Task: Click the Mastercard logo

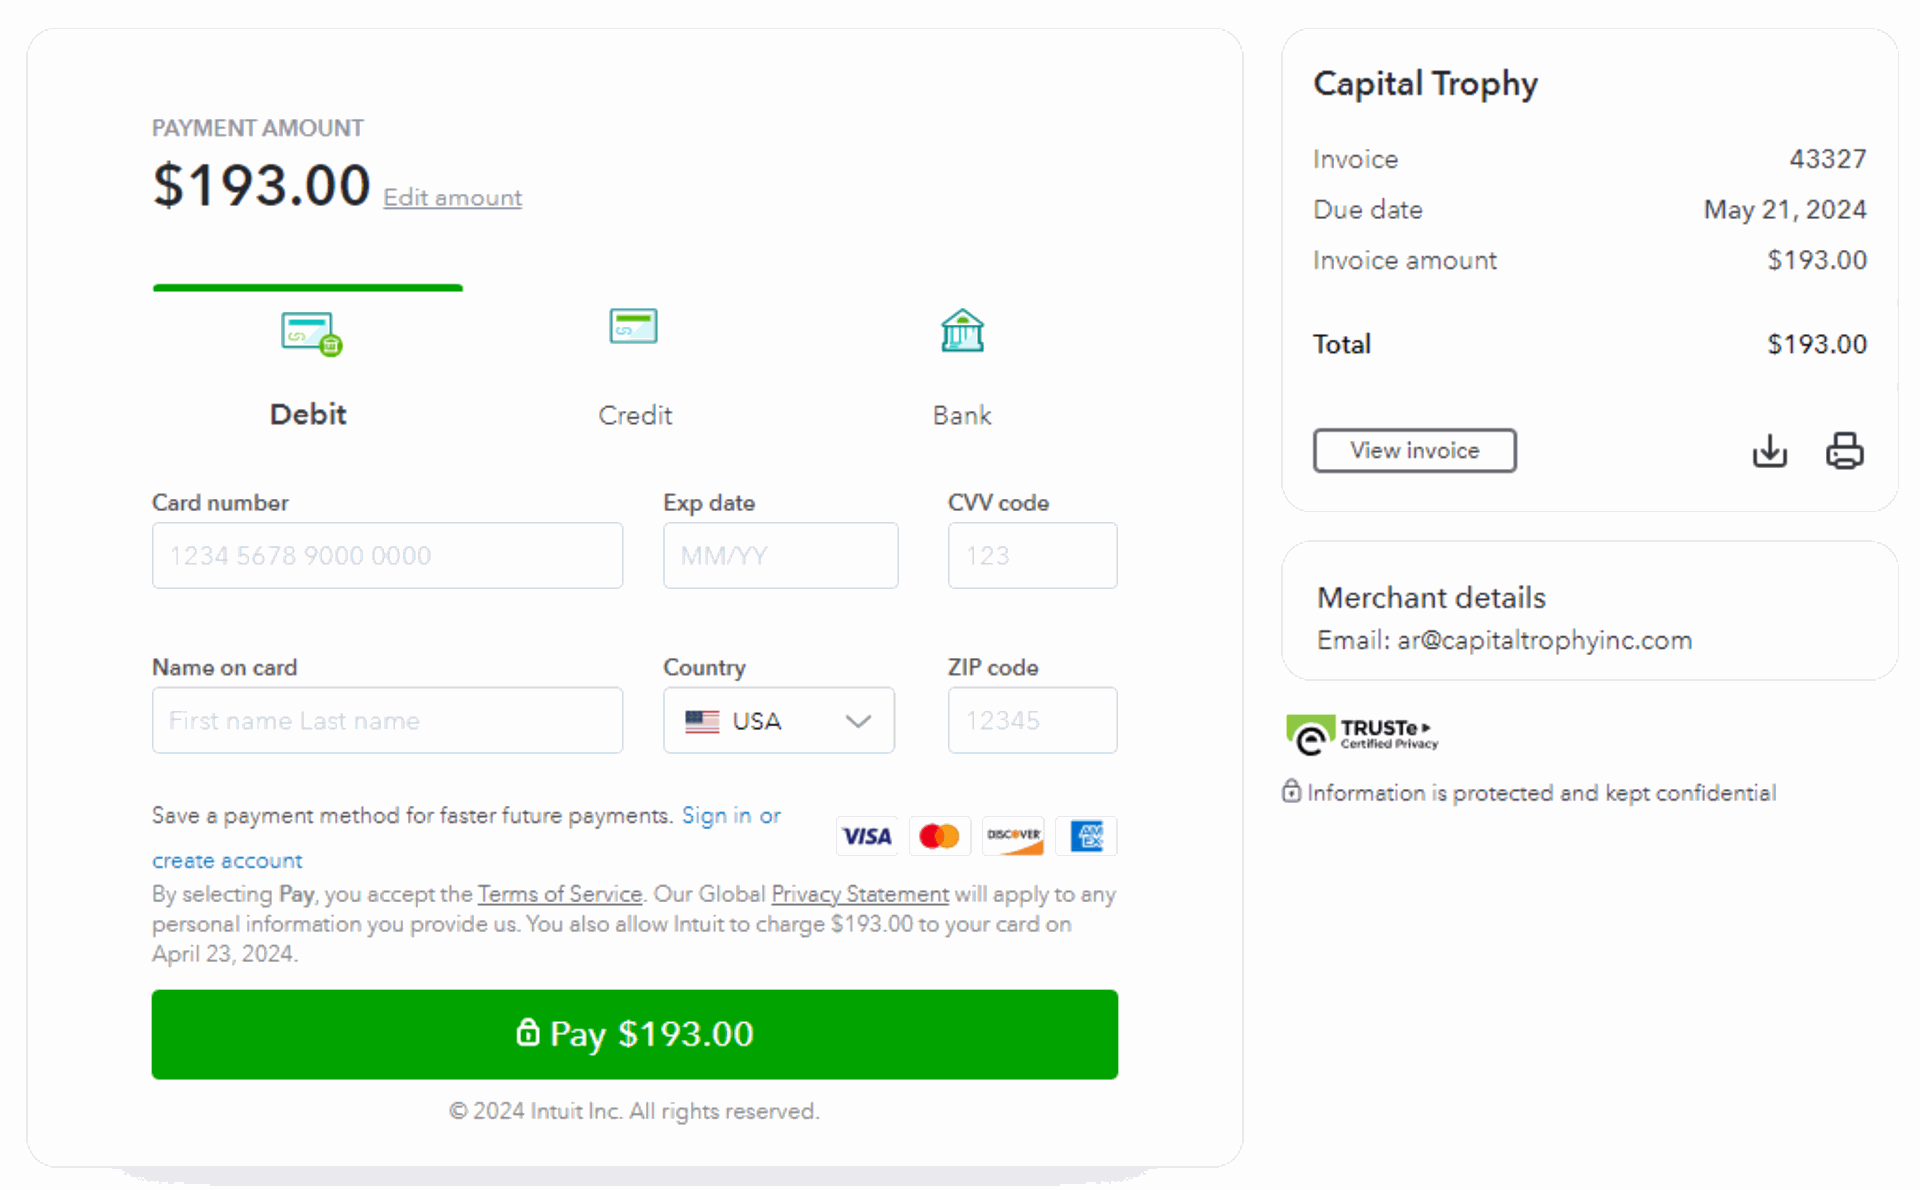Action: 939,836
